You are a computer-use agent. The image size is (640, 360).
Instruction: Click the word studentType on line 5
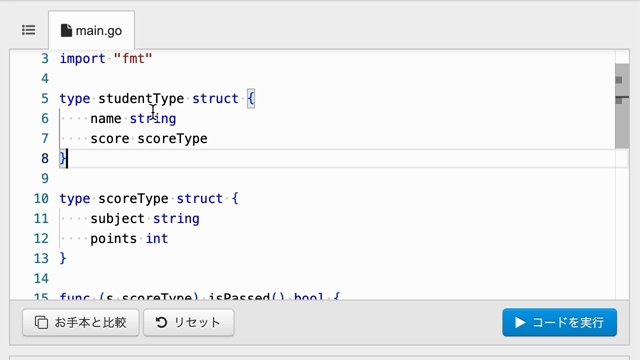[141, 98]
